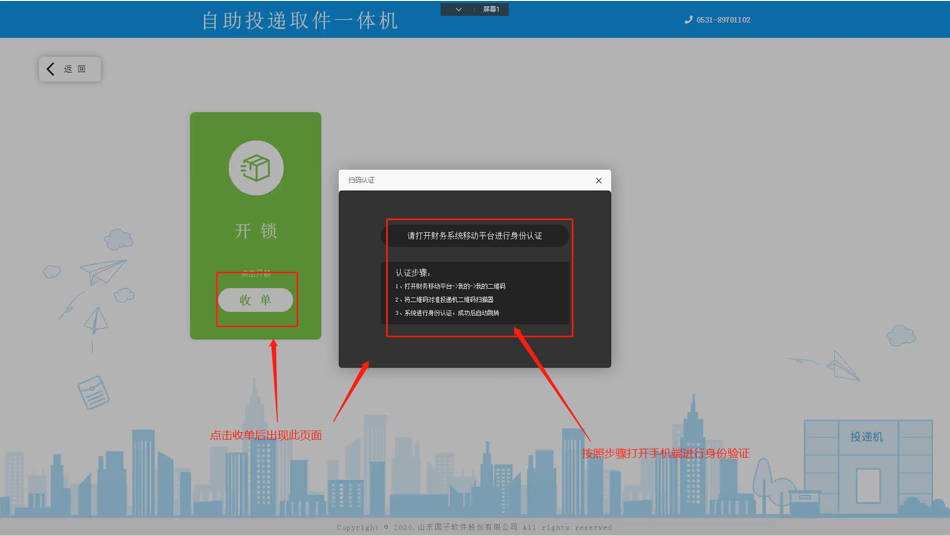
Task: Click the 自助投递取件一体机 header title
Action: pyautogui.click(x=300, y=20)
